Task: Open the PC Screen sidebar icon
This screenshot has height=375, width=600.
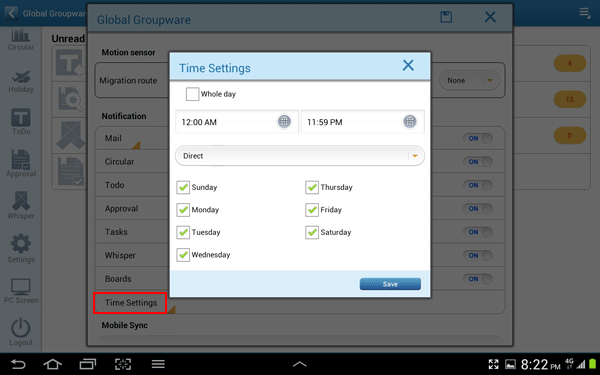Action: [21, 291]
